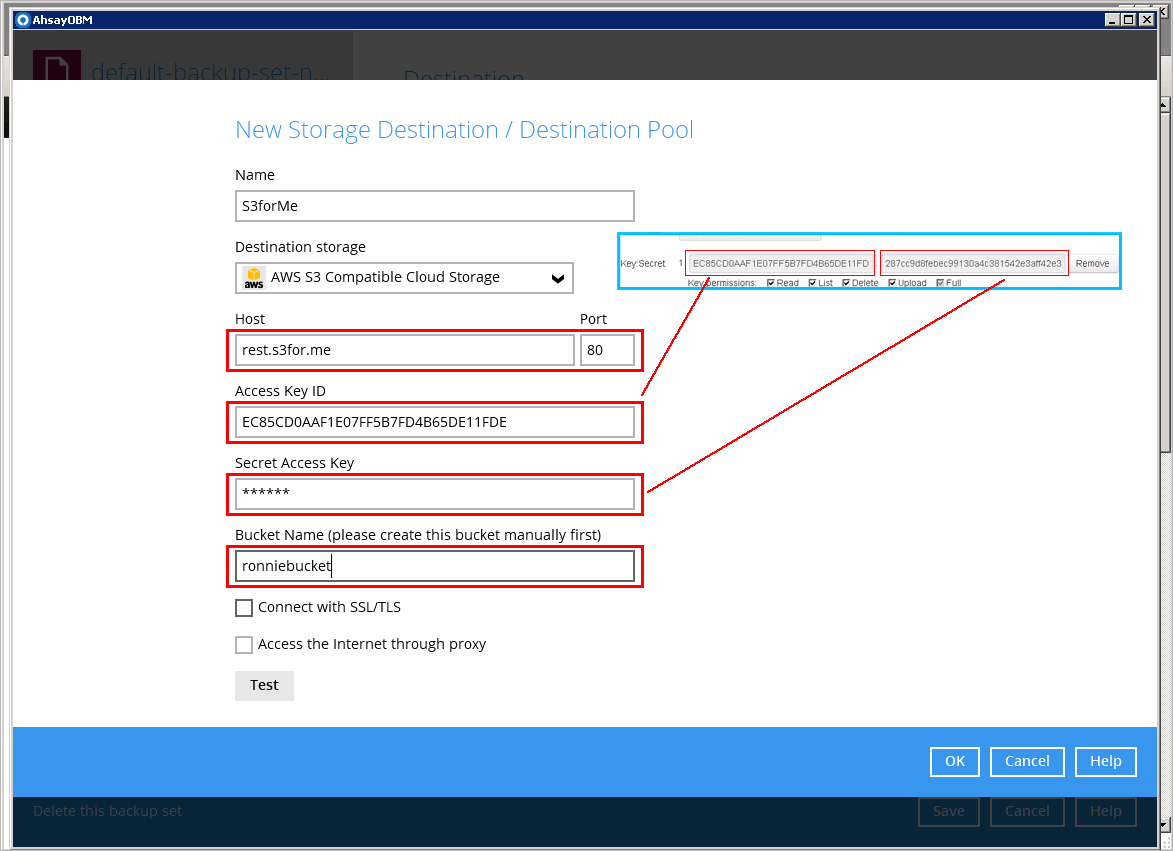Viewport: 1173px width, 851px height.
Task: Click the Bucket Name label text
Action: click(x=418, y=535)
